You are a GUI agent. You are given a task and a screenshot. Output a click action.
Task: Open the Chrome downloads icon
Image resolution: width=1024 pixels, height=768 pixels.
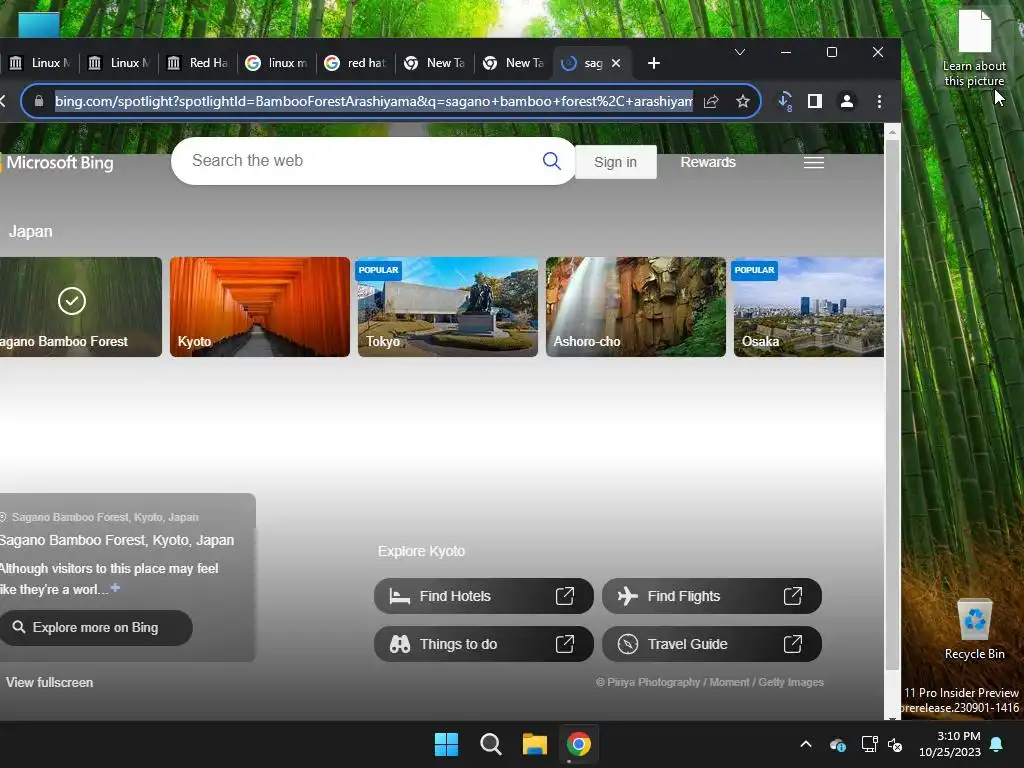(x=785, y=101)
